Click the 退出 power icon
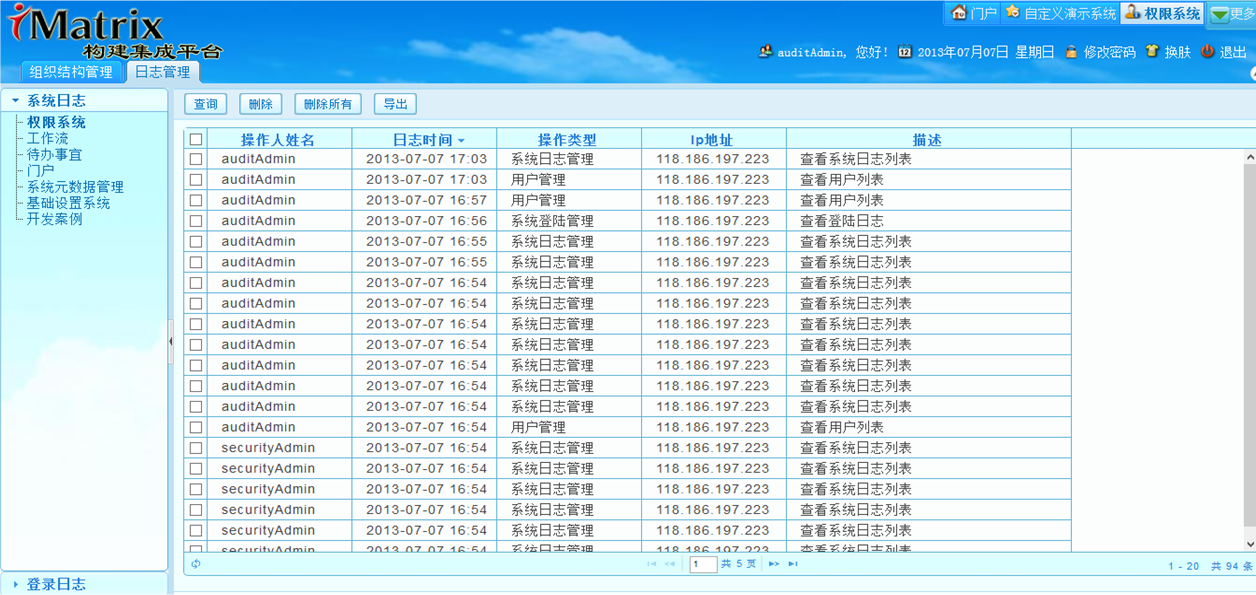Screen dimensions: 1256x595 click(x=1207, y=51)
